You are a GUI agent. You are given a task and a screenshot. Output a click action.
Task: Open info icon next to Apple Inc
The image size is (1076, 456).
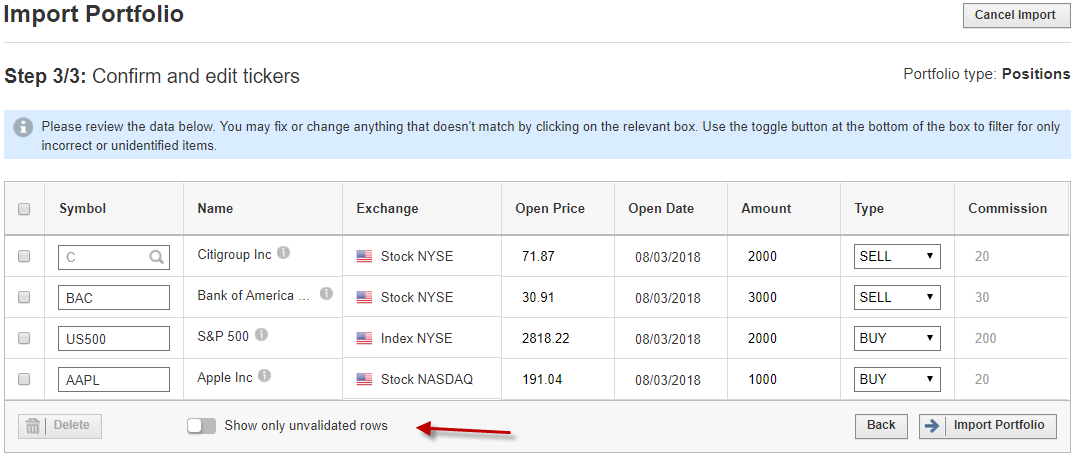tap(265, 376)
